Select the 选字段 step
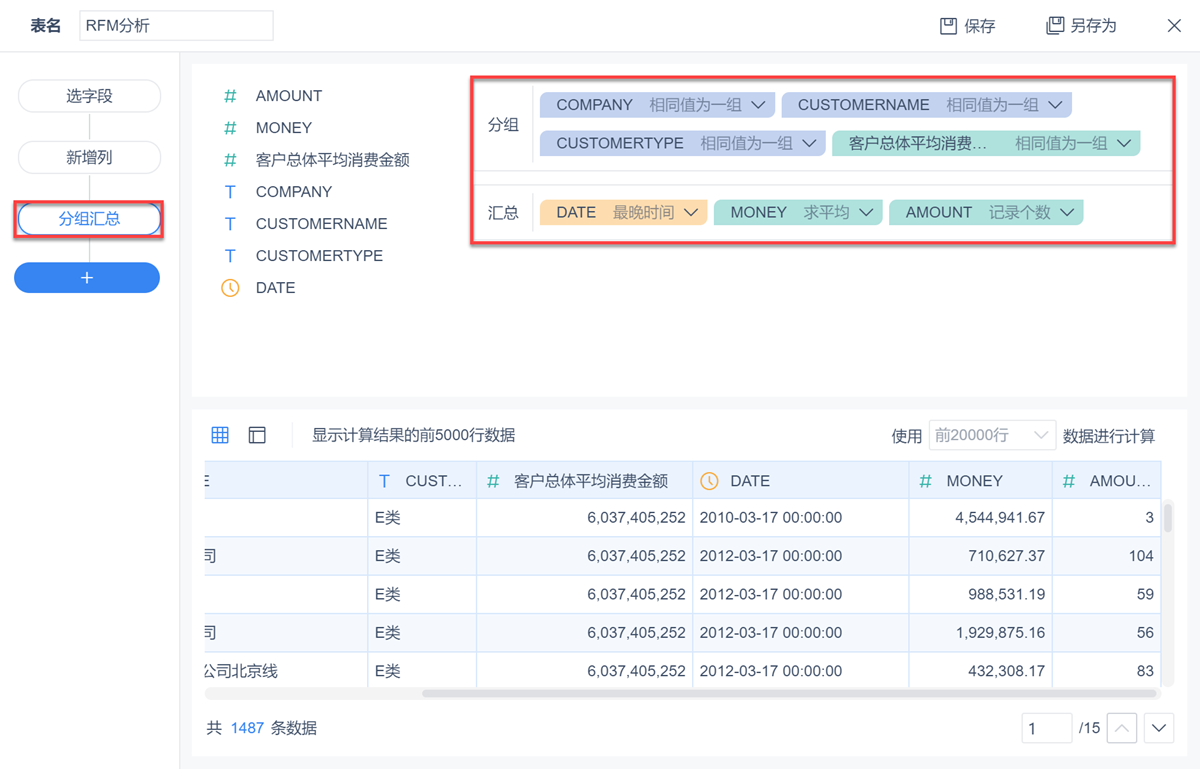 89,96
